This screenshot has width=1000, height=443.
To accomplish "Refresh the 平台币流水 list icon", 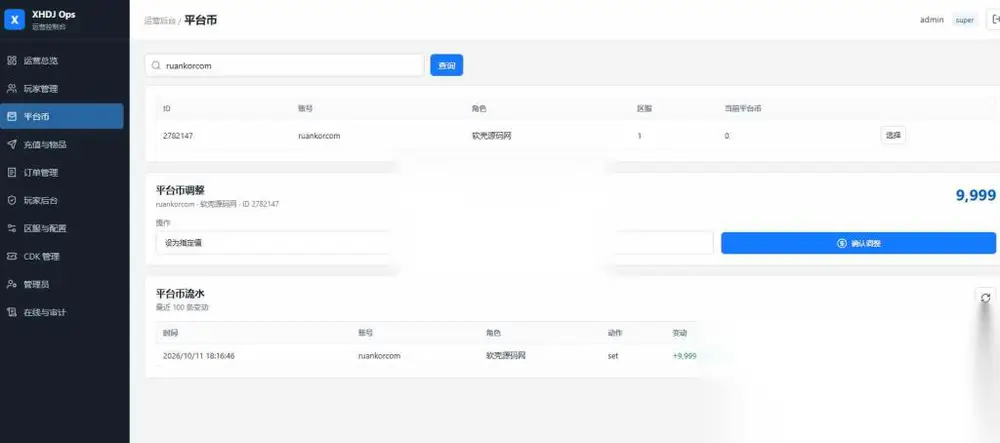I will click(985, 298).
